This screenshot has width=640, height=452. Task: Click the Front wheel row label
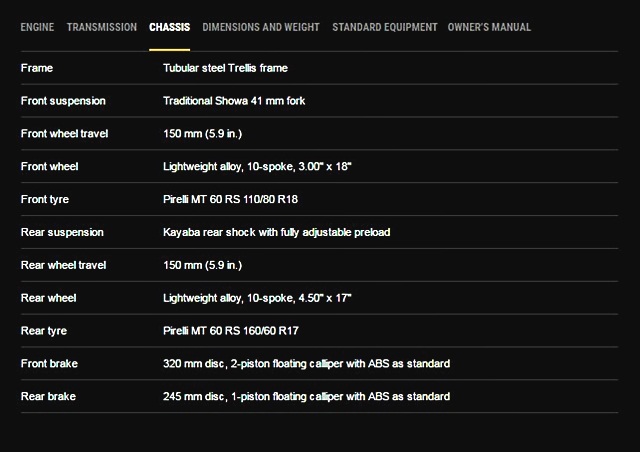(x=49, y=166)
